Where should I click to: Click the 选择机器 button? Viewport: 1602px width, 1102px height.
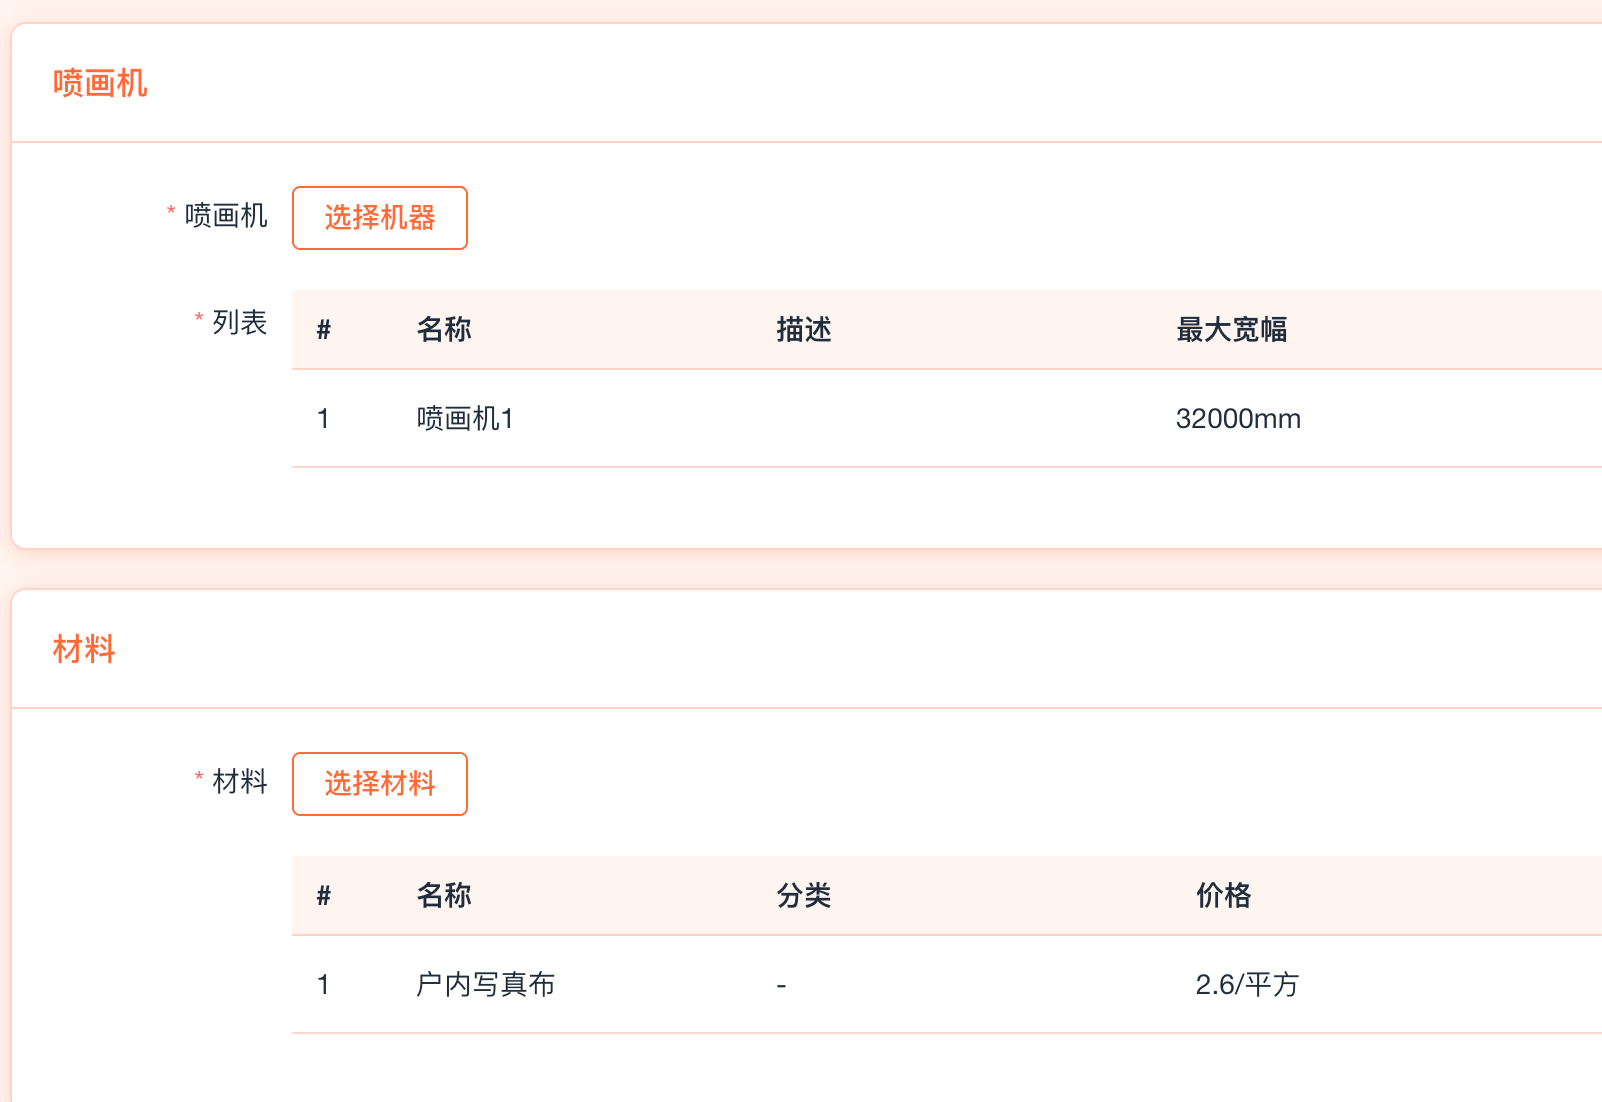point(379,218)
